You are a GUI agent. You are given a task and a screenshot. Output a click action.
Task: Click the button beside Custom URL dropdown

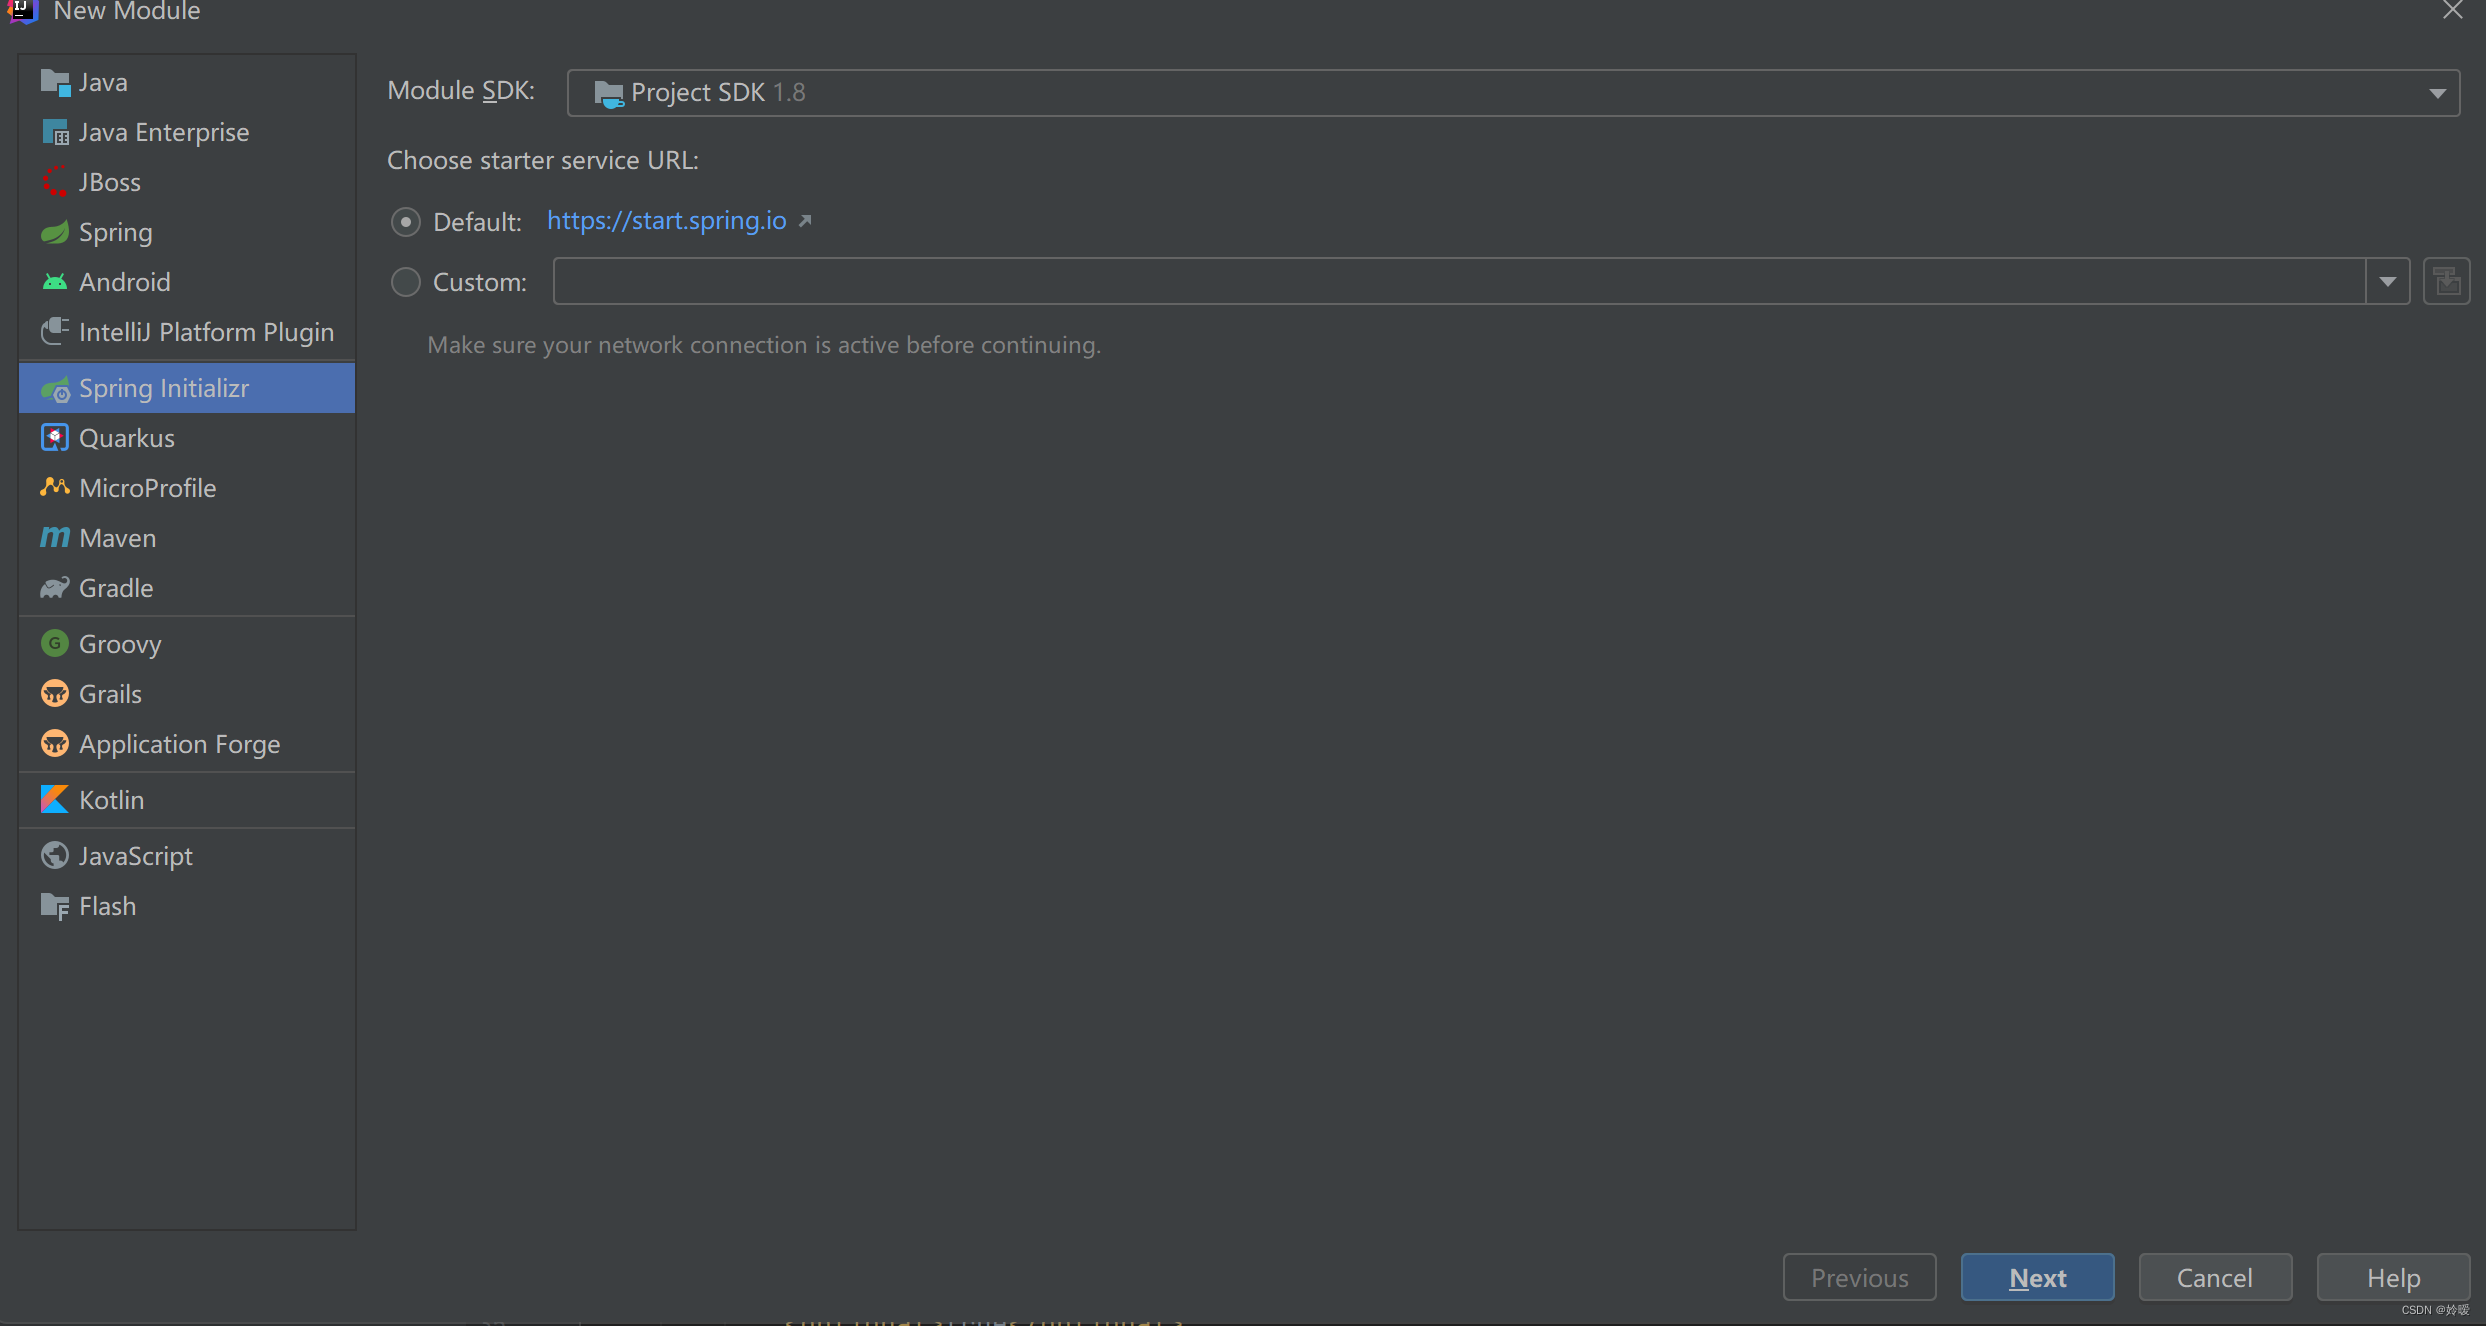[2446, 282]
